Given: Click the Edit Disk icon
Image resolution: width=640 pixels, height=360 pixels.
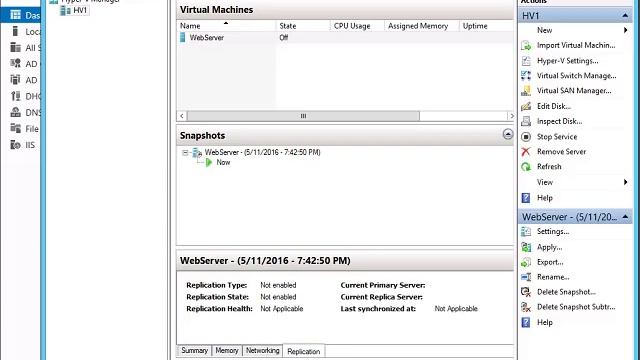Looking at the screenshot, I should 526,106.
